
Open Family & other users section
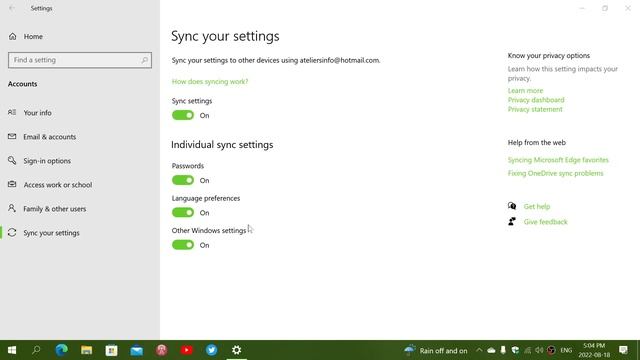(x=54, y=209)
